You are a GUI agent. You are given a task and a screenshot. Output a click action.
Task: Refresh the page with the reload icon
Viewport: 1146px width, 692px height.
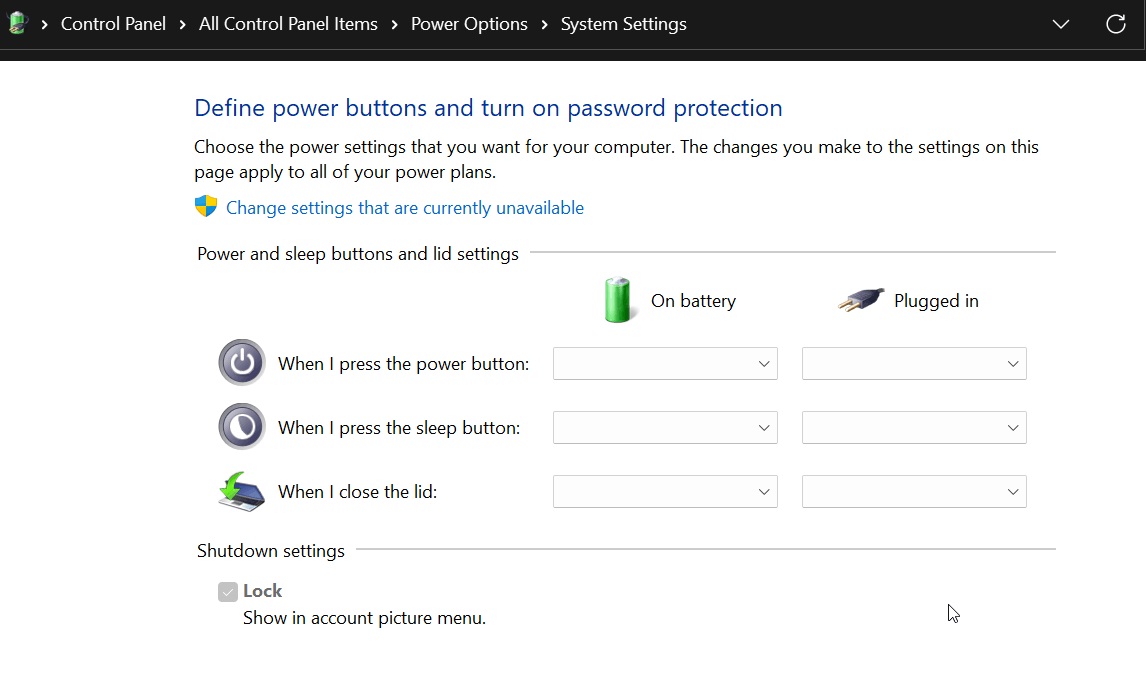point(1116,24)
